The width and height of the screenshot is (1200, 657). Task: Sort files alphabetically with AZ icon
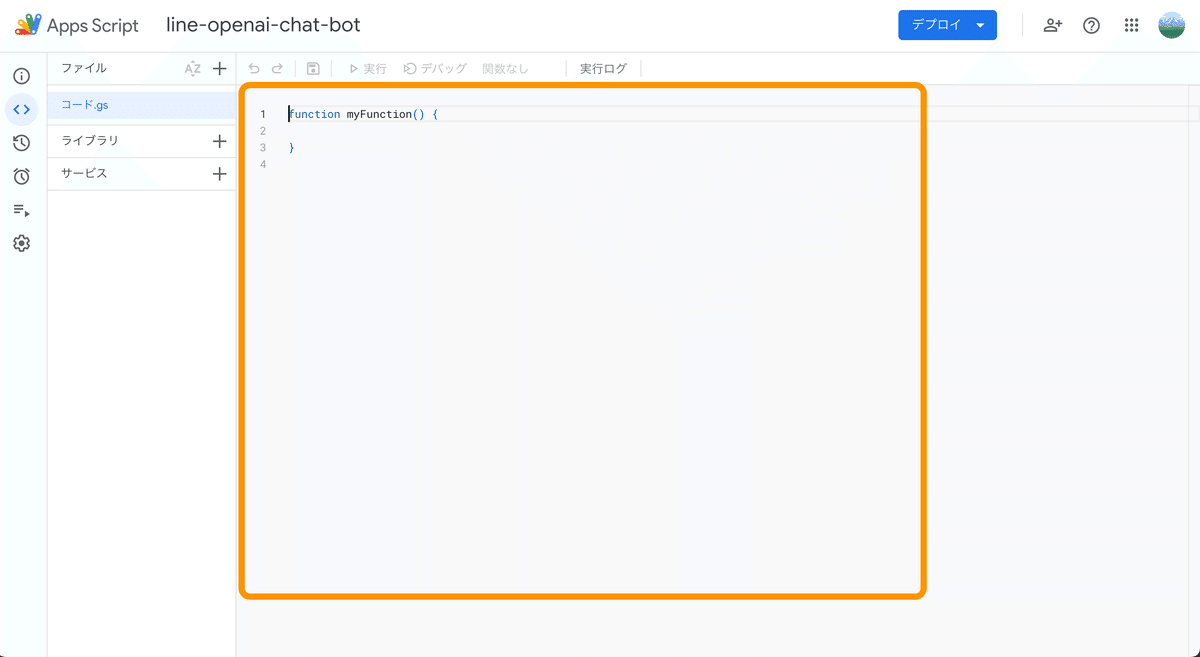[193, 69]
